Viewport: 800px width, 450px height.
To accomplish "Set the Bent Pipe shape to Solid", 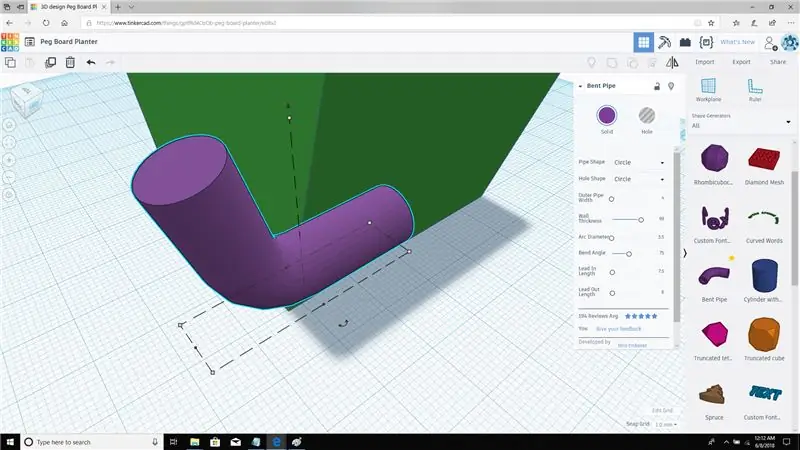I will click(x=607, y=116).
